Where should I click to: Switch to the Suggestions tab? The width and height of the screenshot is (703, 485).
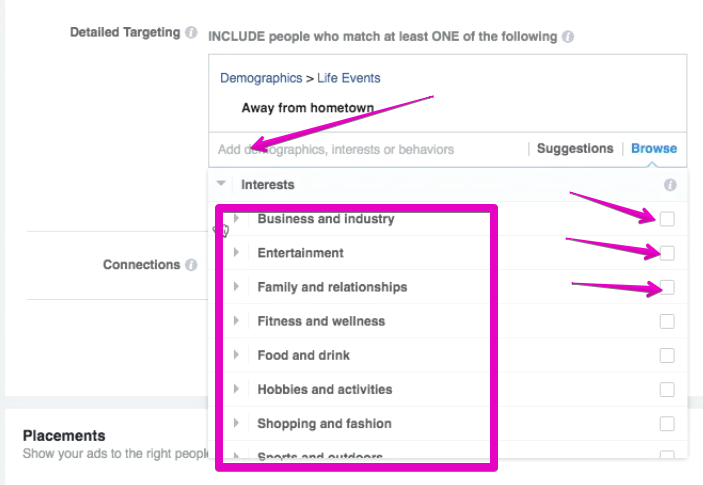click(x=575, y=148)
